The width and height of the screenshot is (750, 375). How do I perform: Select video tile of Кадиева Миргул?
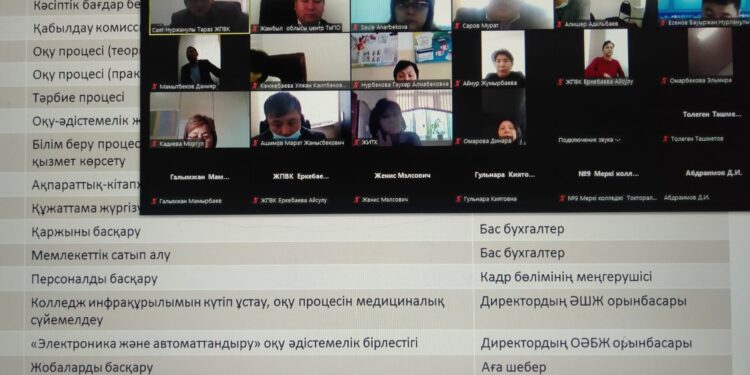pos(199,120)
